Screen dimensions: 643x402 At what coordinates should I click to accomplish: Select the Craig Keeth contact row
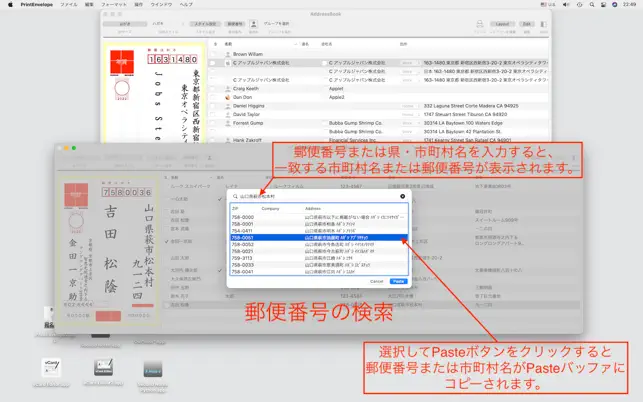379,89
